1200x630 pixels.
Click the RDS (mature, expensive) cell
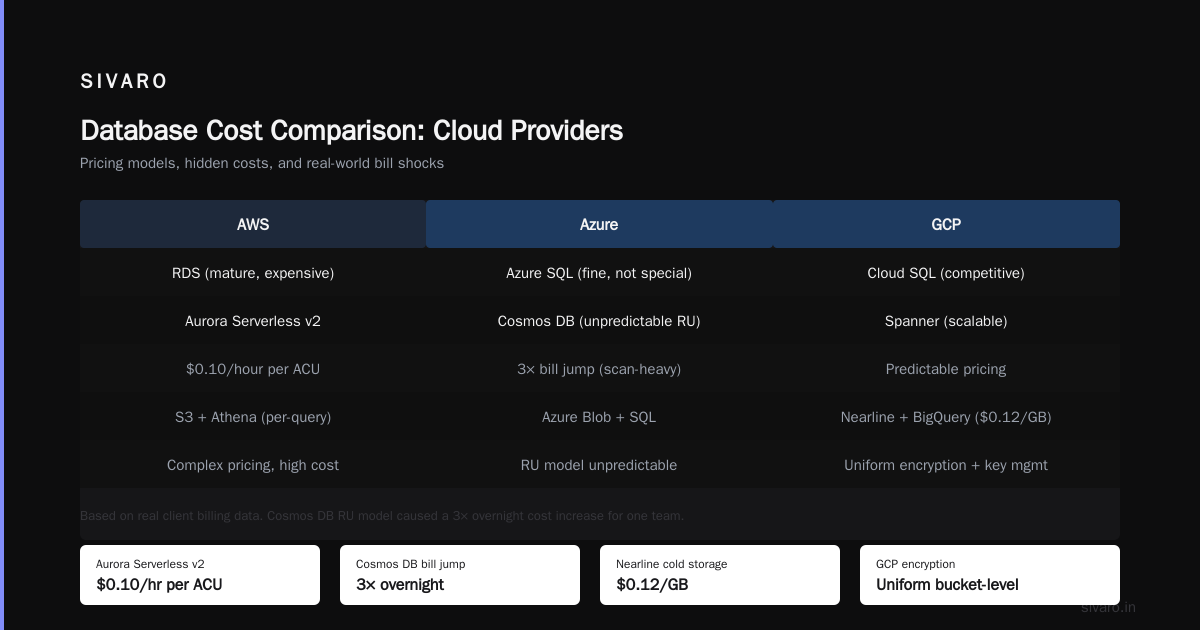(253, 273)
